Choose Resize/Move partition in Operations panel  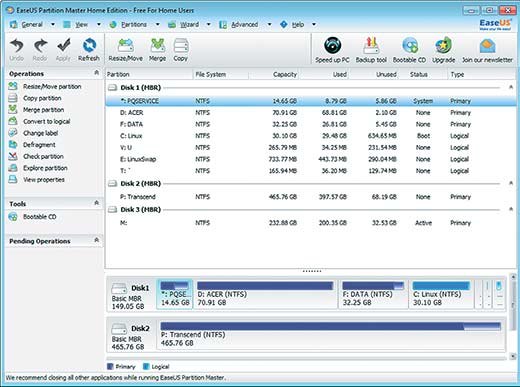[x=45, y=87]
